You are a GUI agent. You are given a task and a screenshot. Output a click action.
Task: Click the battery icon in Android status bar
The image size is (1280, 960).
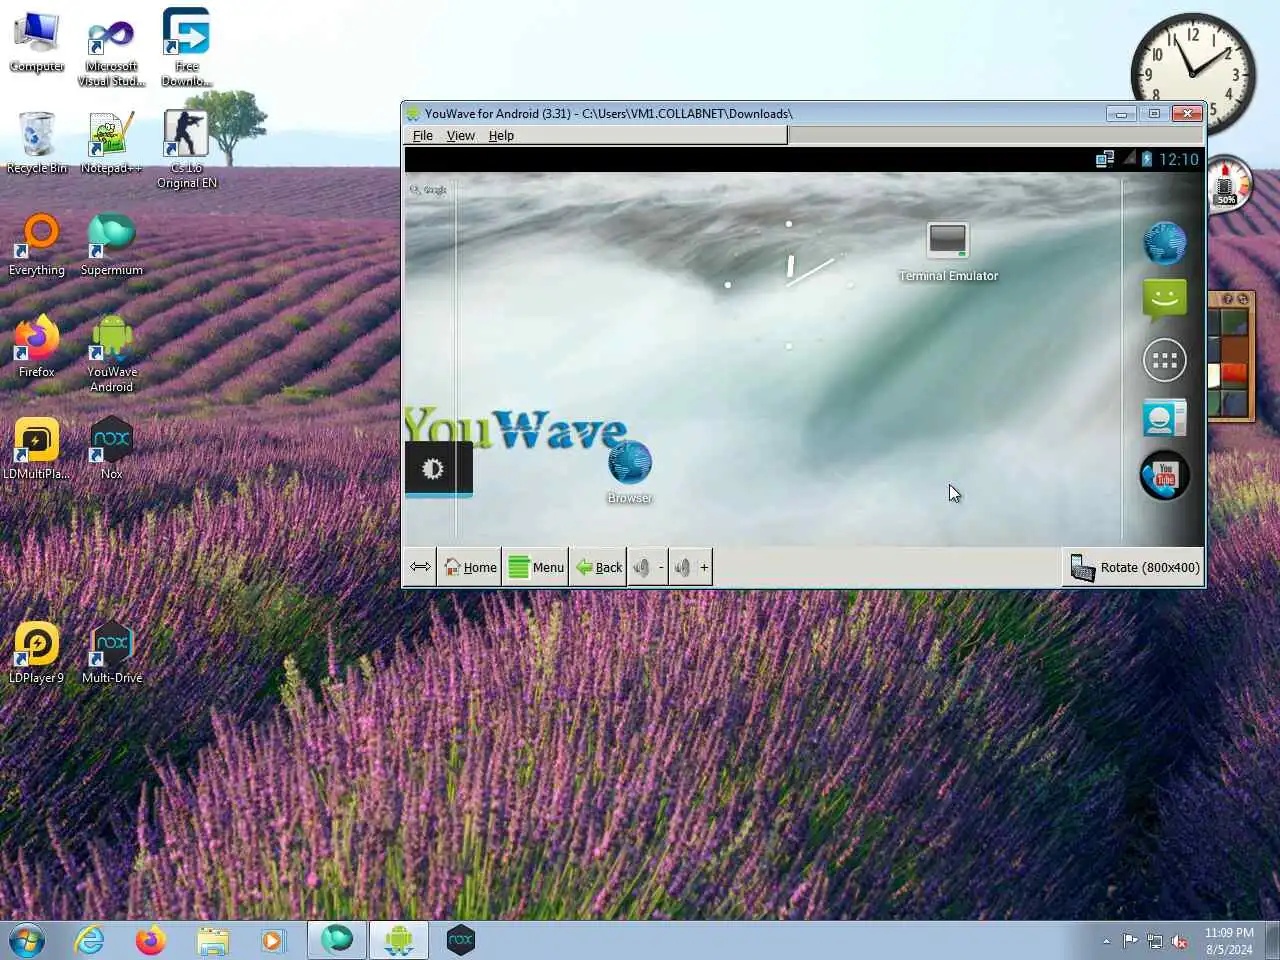[1147, 159]
